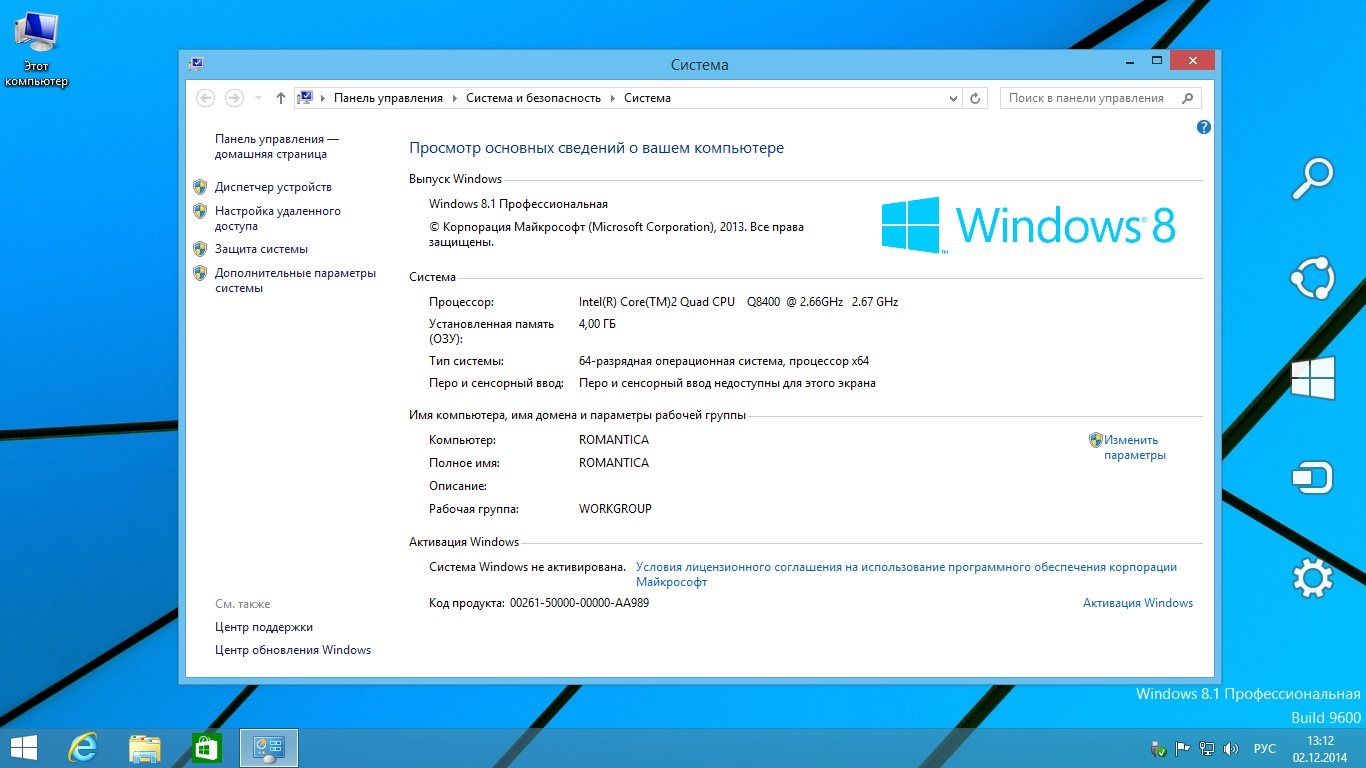Open Дополнительные параметры системы link
This screenshot has height=768, width=1366.
[x=295, y=280]
